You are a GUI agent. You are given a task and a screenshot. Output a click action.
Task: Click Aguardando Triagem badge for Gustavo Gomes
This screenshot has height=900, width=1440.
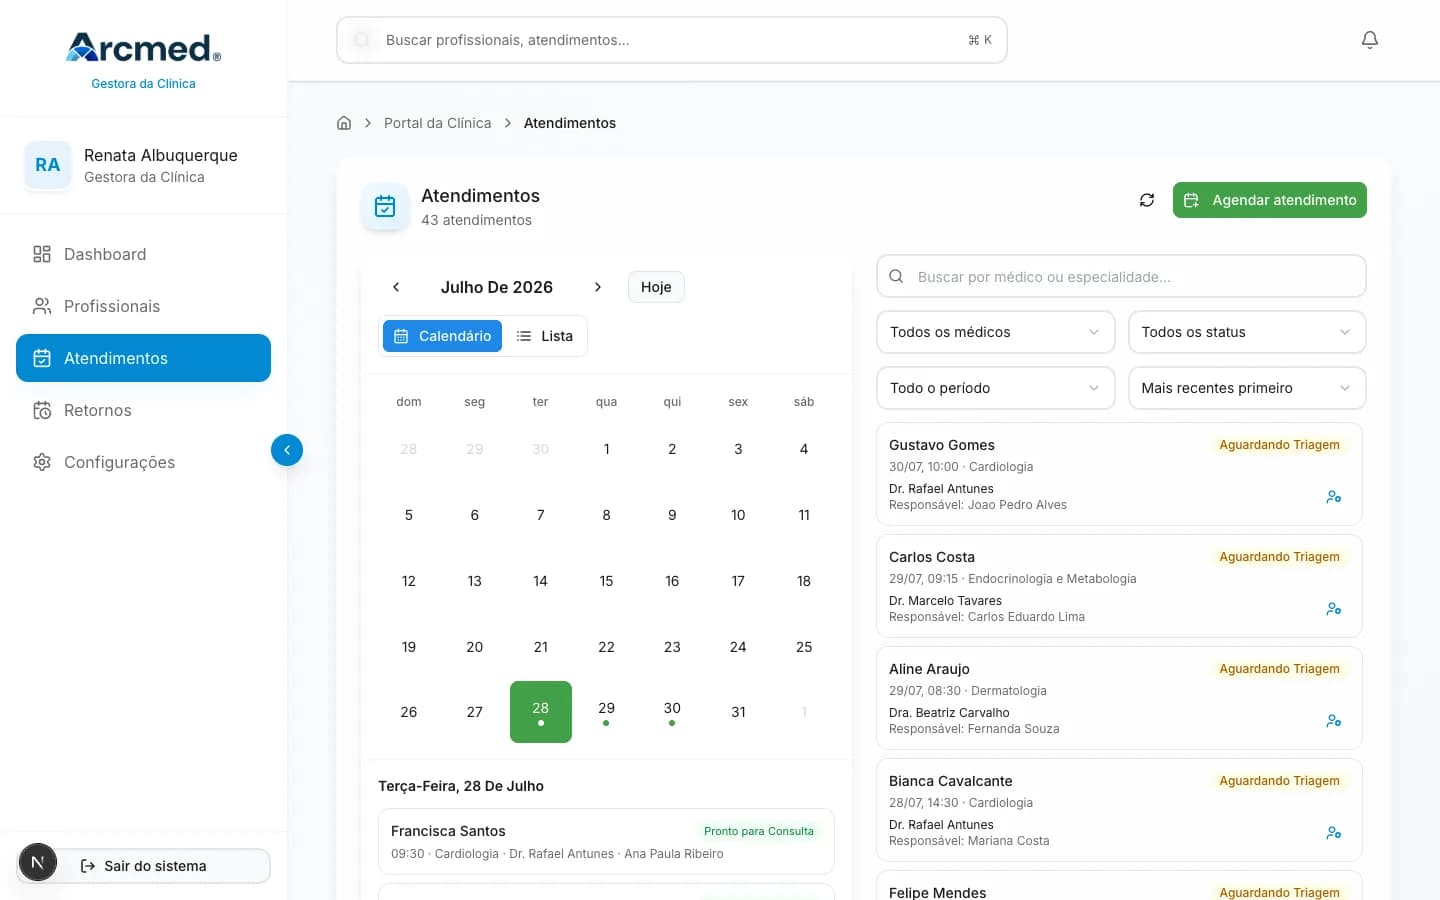pyautogui.click(x=1279, y=445)
